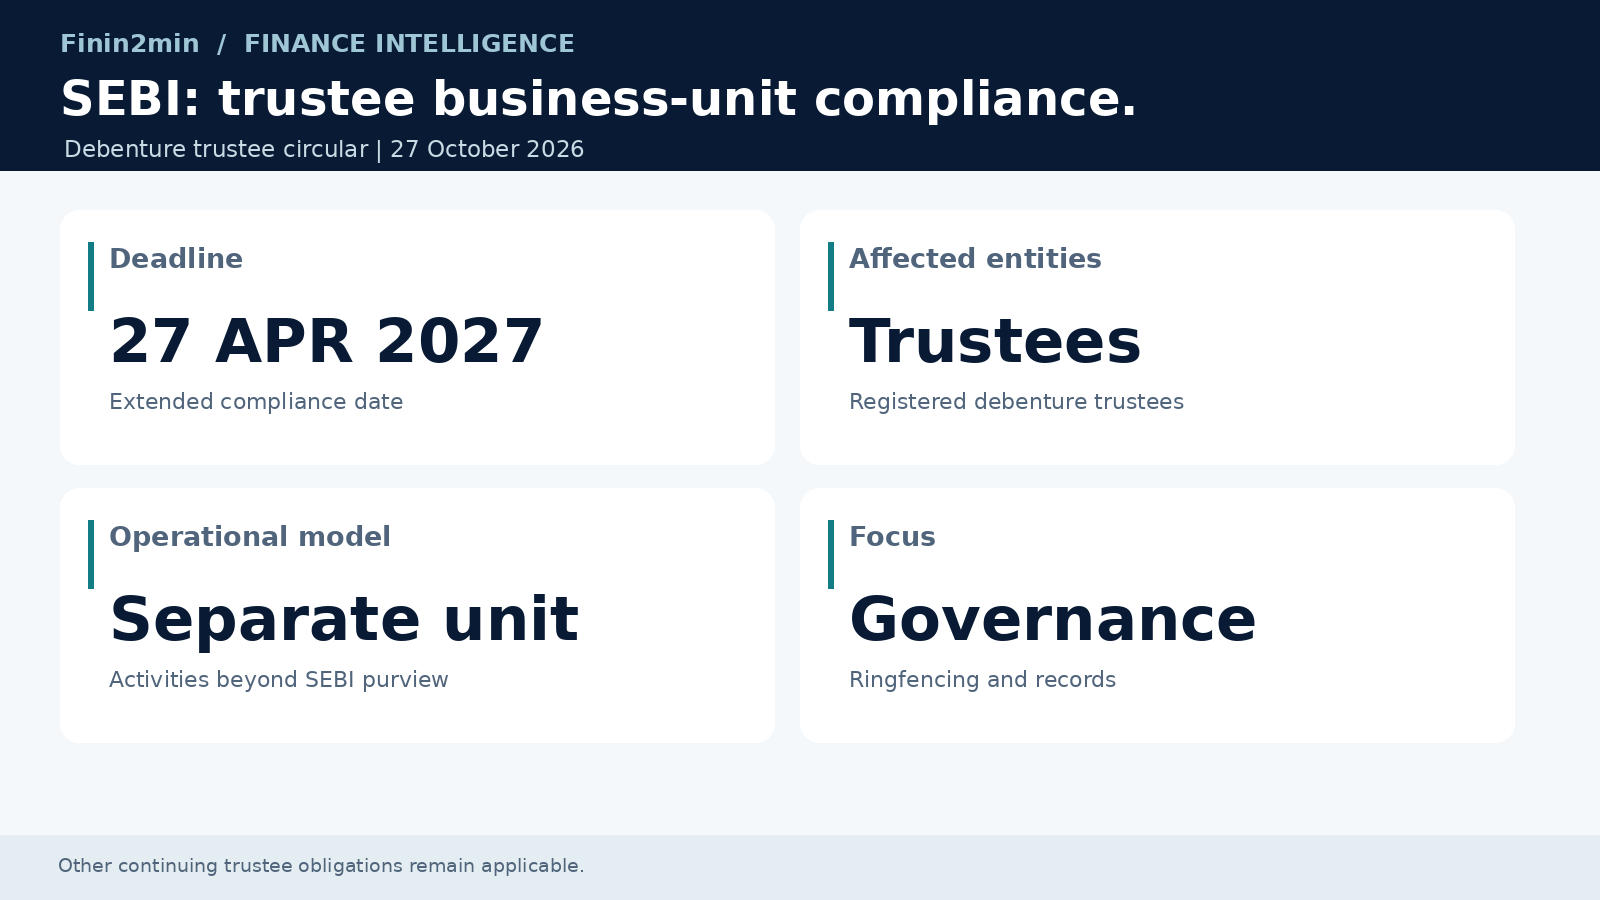This screenshot has width=1600, height=900.
Task: Click the 'Activities beyond SEBI purview' caption
Action: coord(279,680)
